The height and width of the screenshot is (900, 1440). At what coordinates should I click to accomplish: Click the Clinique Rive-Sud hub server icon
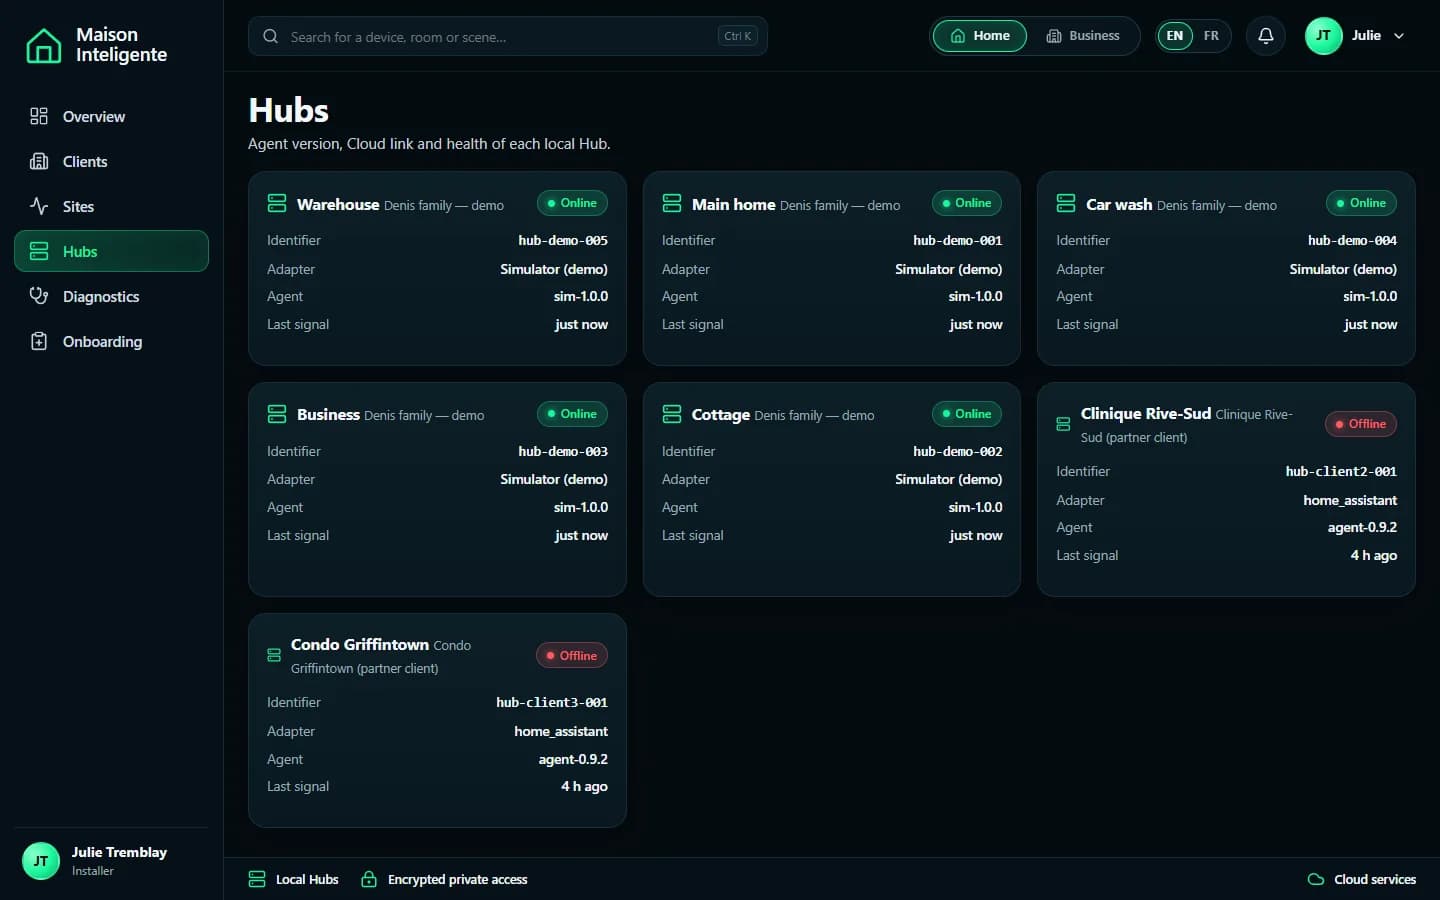point(1063,424)
